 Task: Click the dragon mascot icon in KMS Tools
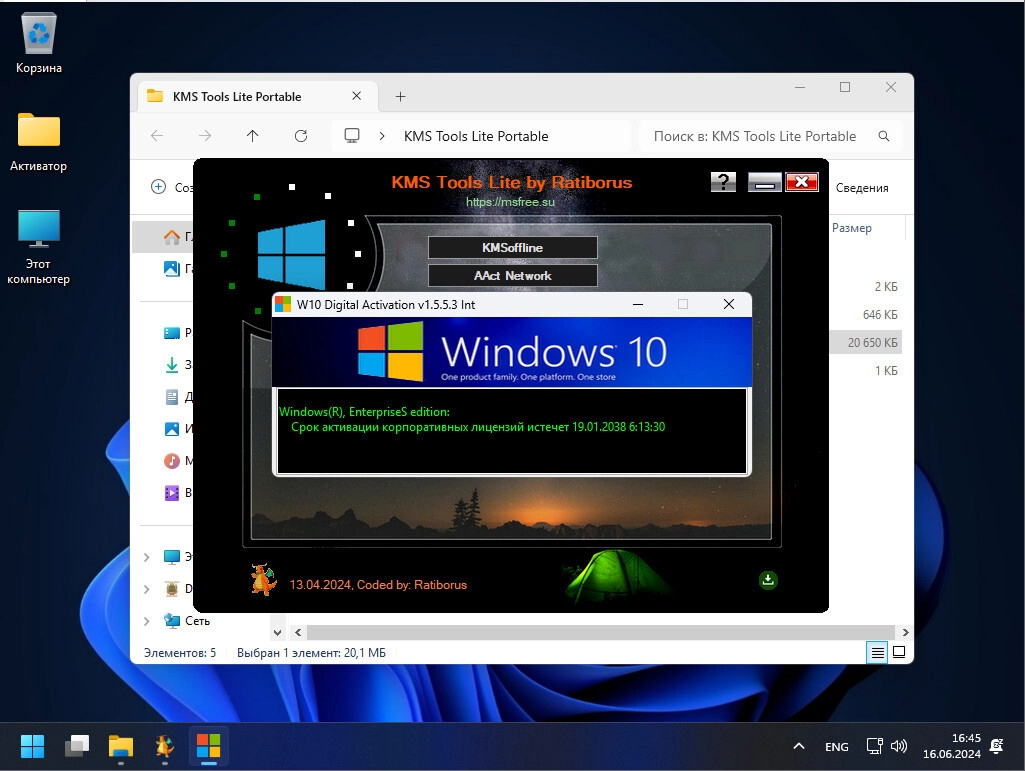click(x=263, y=580)
